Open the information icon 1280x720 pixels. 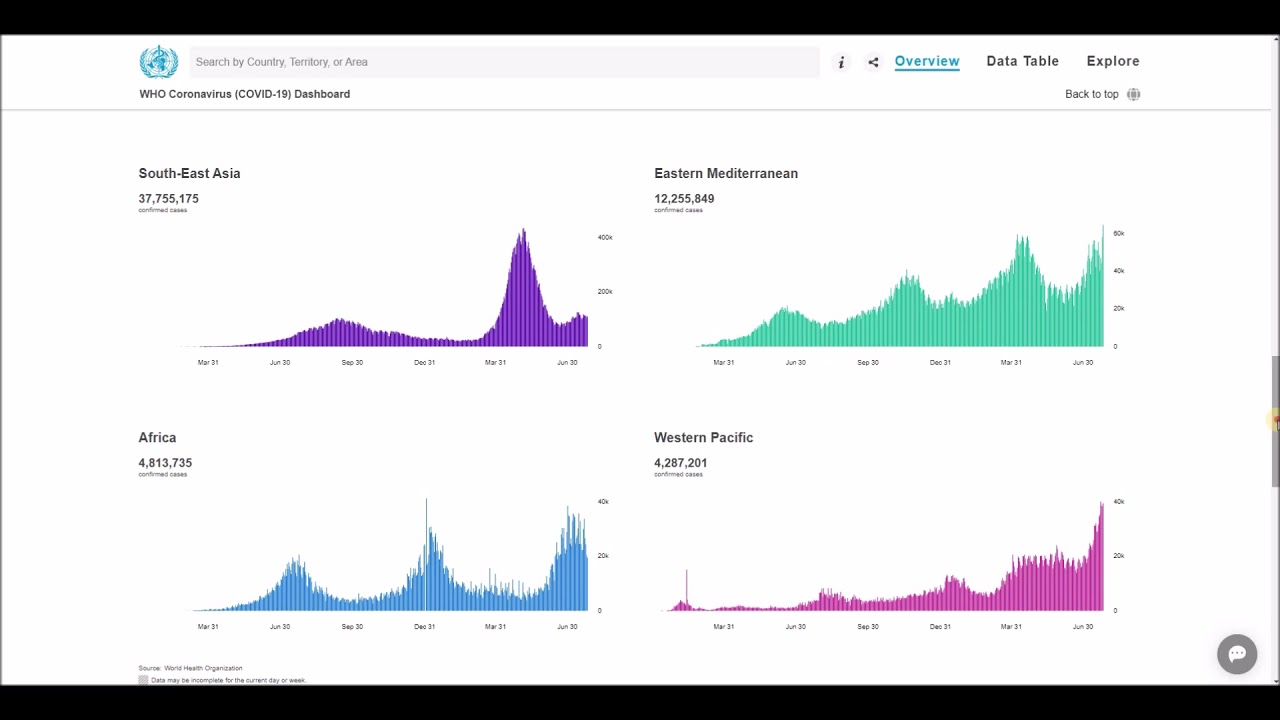(x=841, y=62)
